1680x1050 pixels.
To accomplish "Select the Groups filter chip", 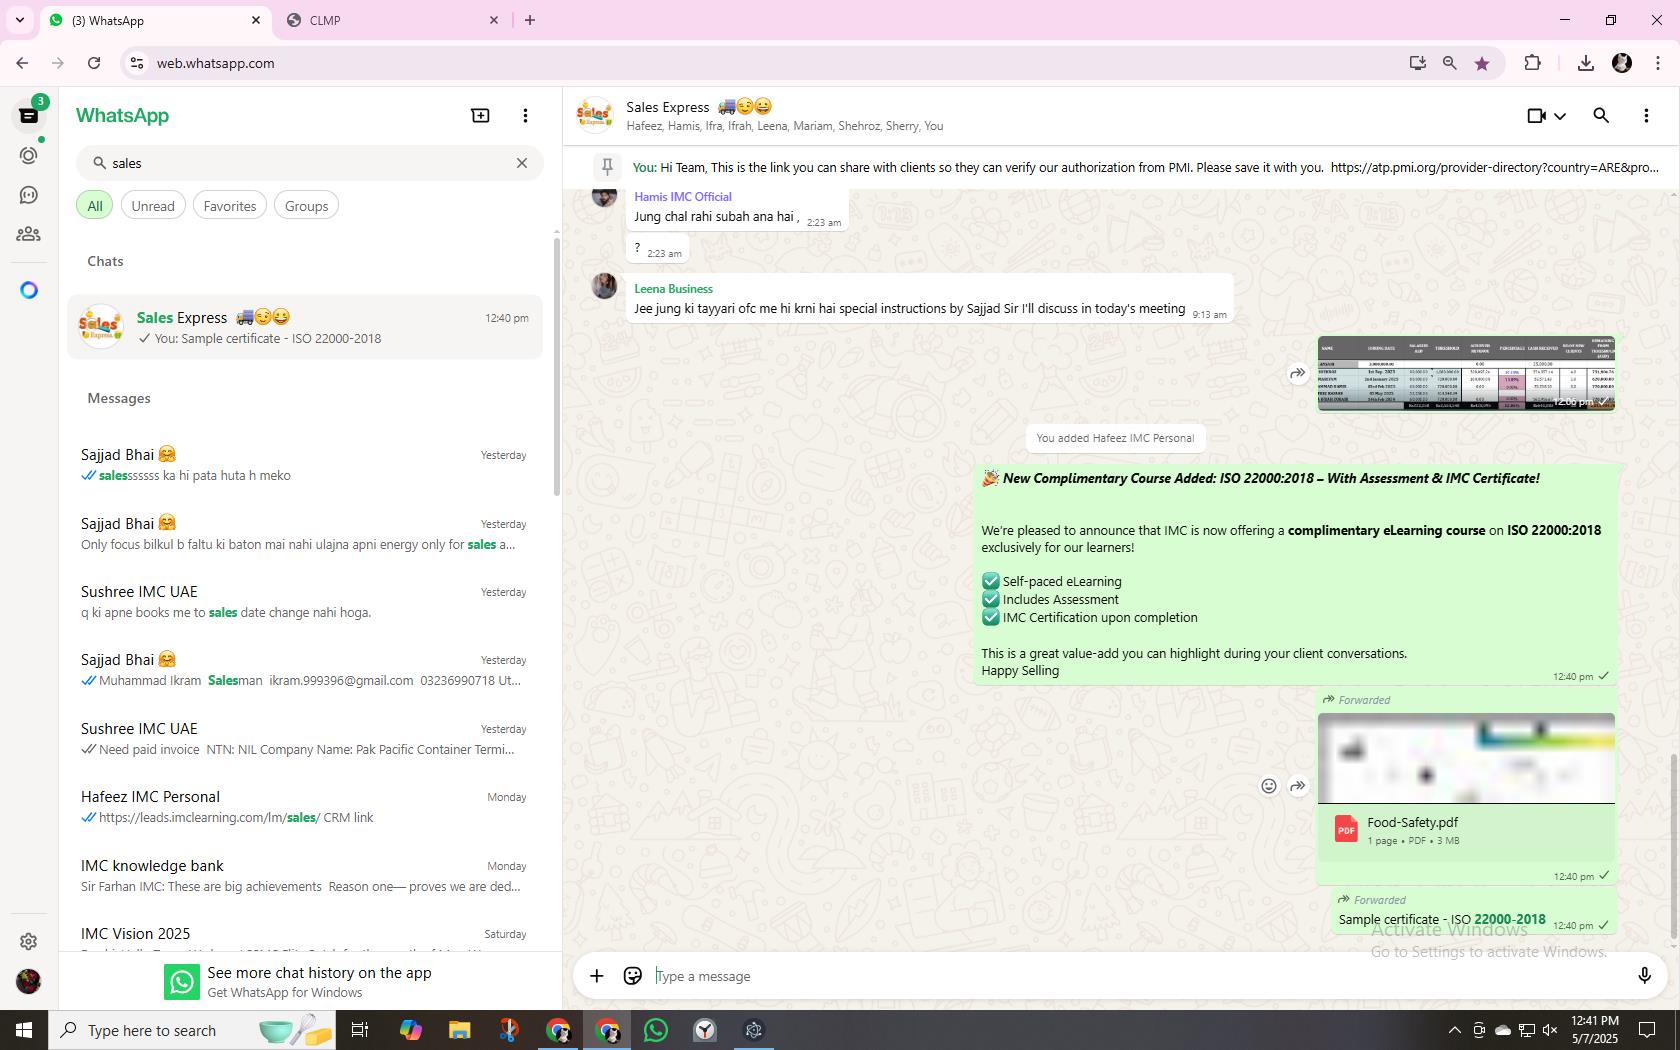I will pyautogui.click(x=306, y=206).
